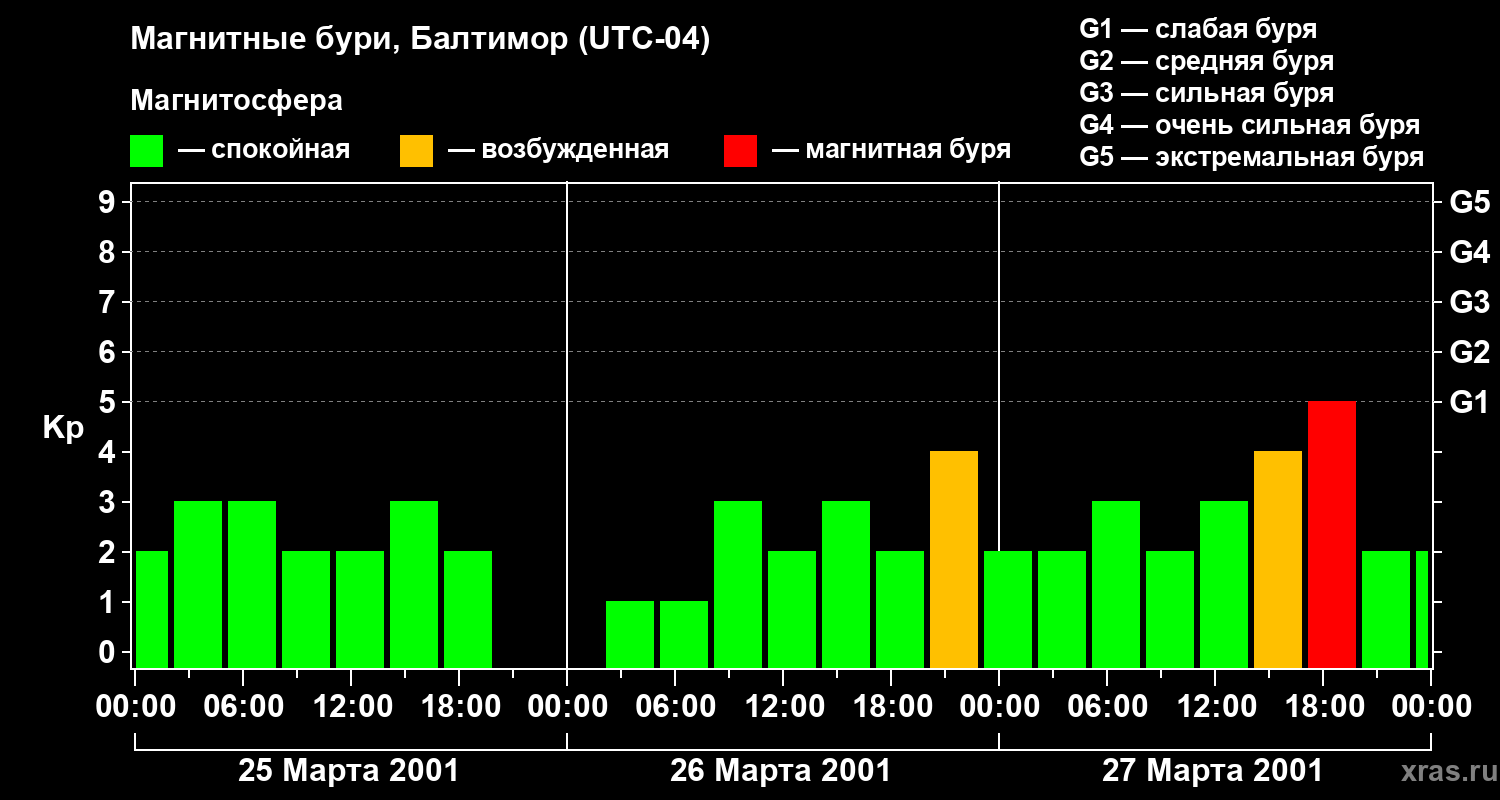Viewport: 1500px width, 800px height.
Task: Select the 25 Марта 17:00–20:00 green bar
Action: click(x=468, y=610)
